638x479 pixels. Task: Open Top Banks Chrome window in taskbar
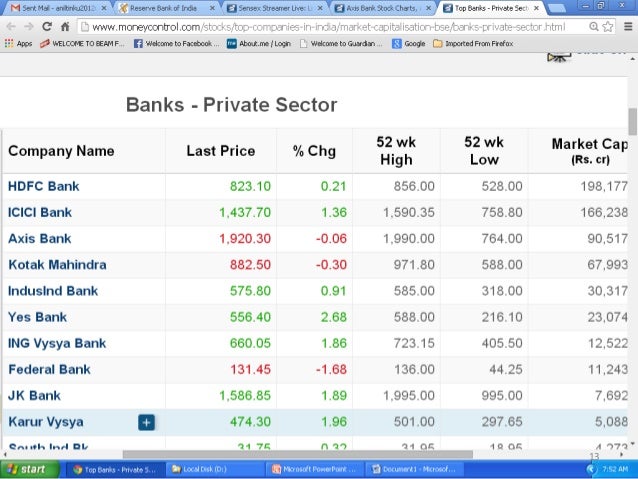pyautogui.click(x=115, y=470)
